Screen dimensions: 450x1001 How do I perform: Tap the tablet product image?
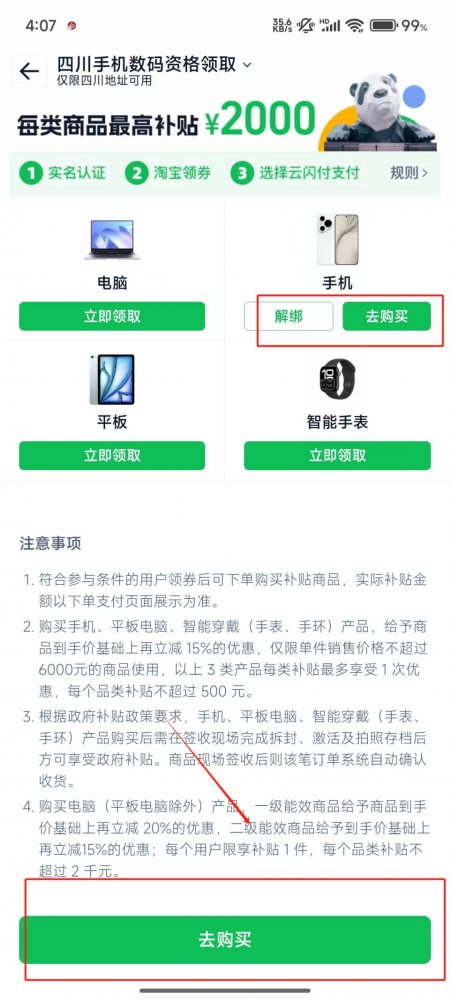[x=112, y=379]
